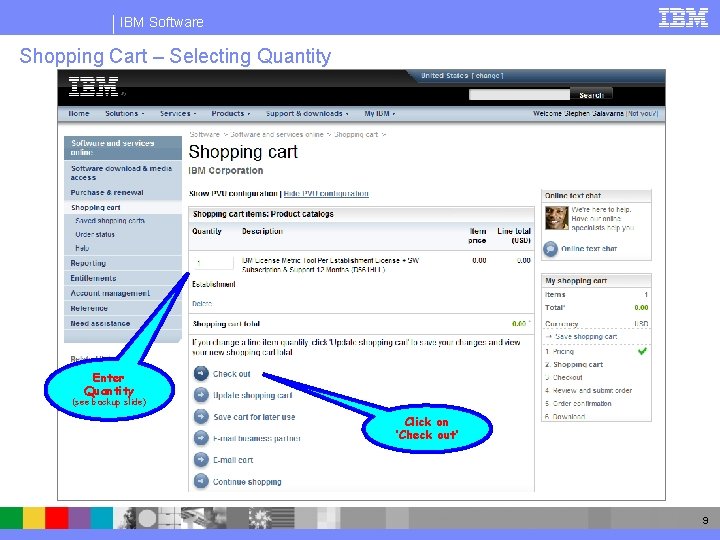Click the Software breadcrumb link
The image size is (720, 540).
(204, 135)
